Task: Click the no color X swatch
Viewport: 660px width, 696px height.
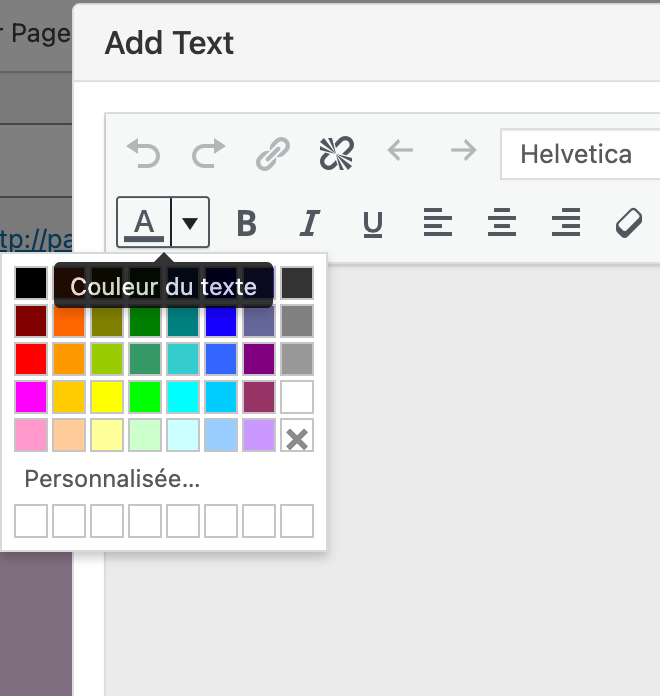Action: [x=297, y=435]
